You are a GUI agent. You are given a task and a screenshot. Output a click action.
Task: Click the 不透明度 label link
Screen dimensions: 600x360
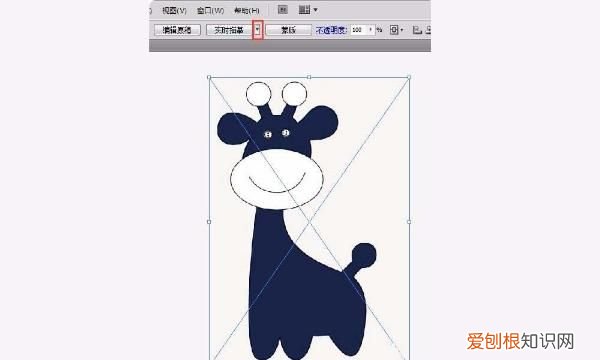(x=331, y=30)
